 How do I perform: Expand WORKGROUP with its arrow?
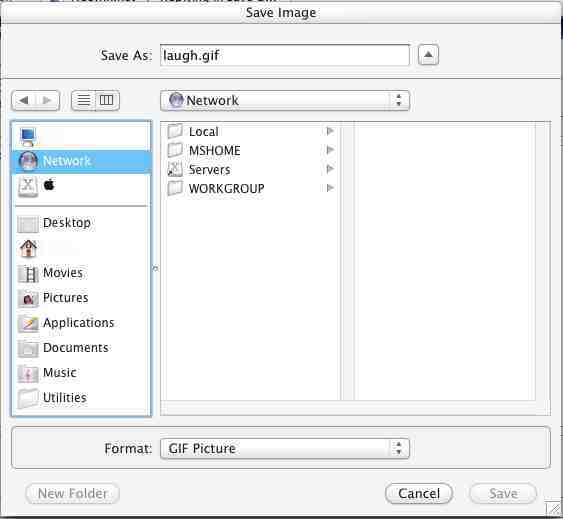click(x=330, y=188)
